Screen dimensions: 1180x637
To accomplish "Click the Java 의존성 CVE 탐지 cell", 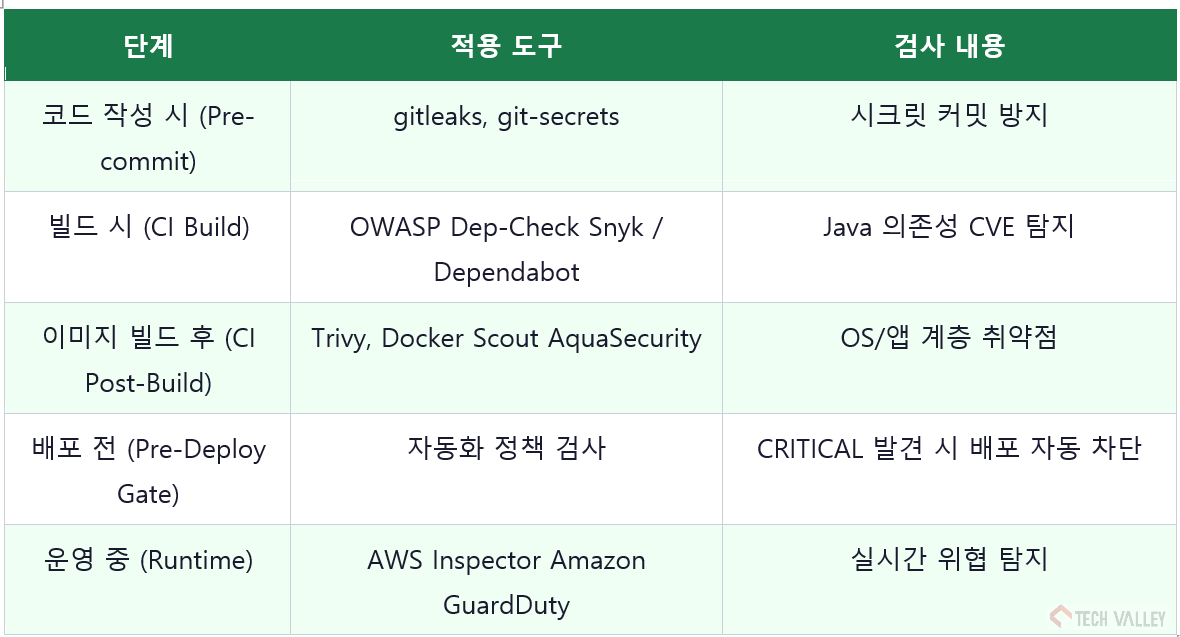I will 950,247.
